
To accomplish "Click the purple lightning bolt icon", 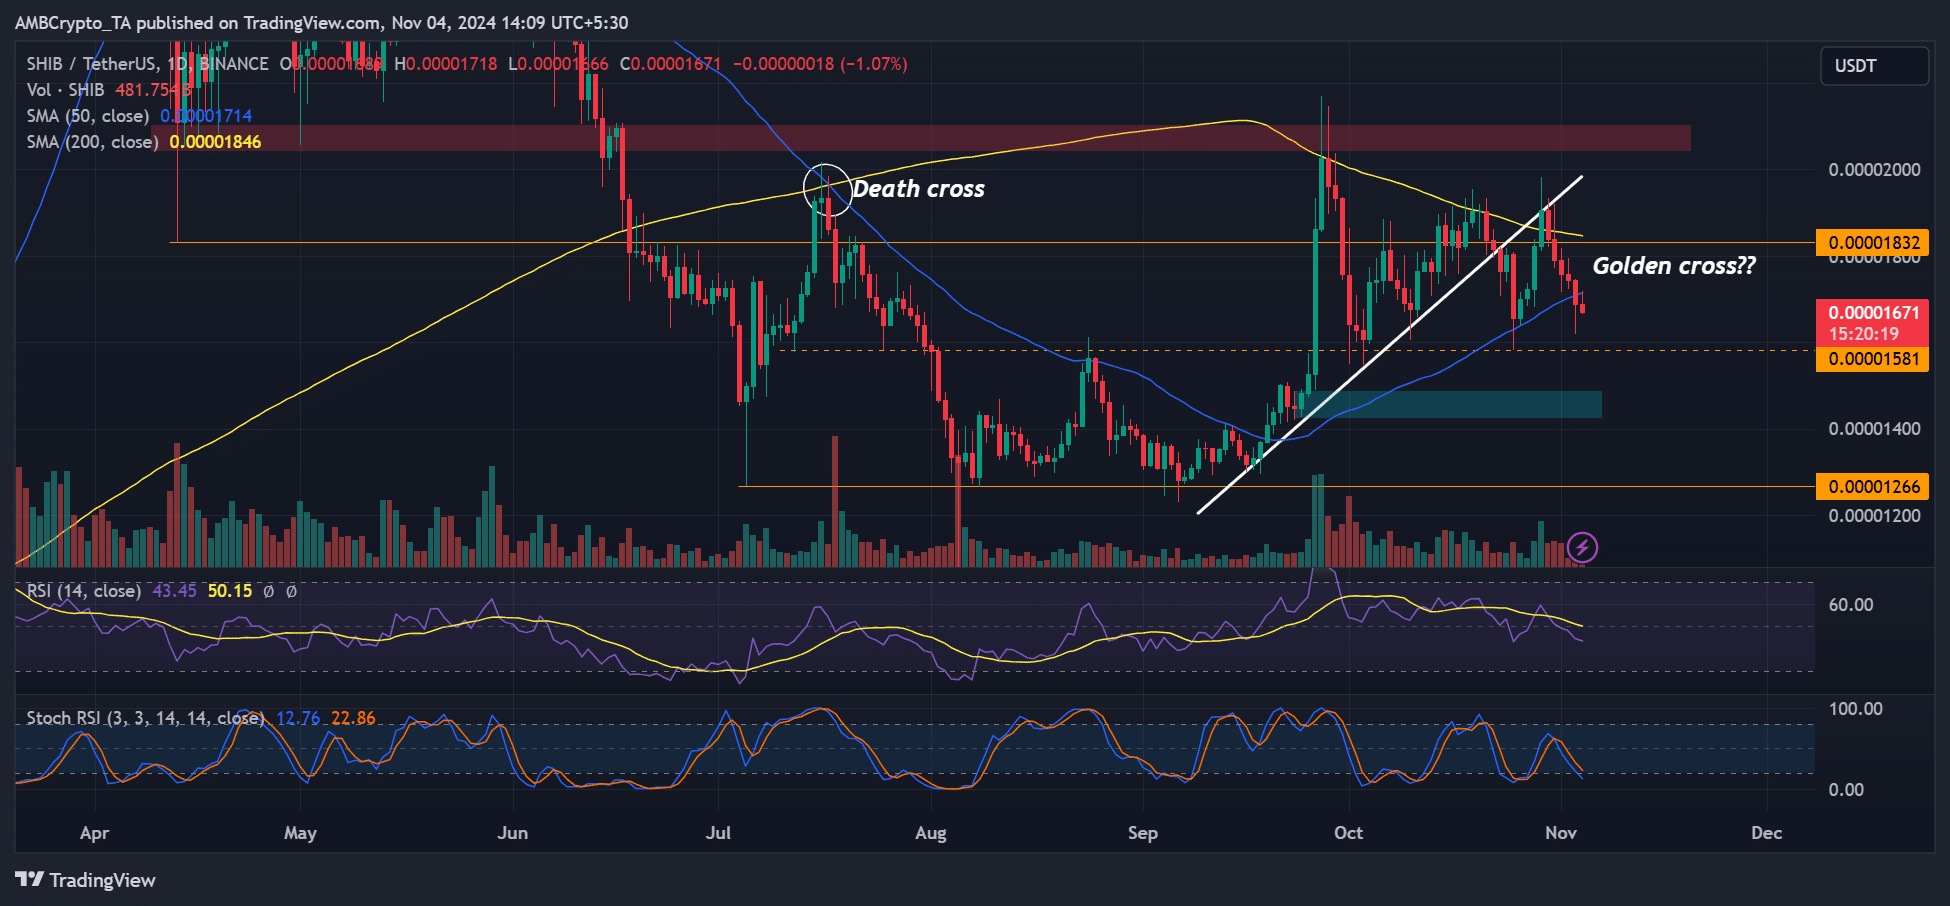I will coord(1582,547).
